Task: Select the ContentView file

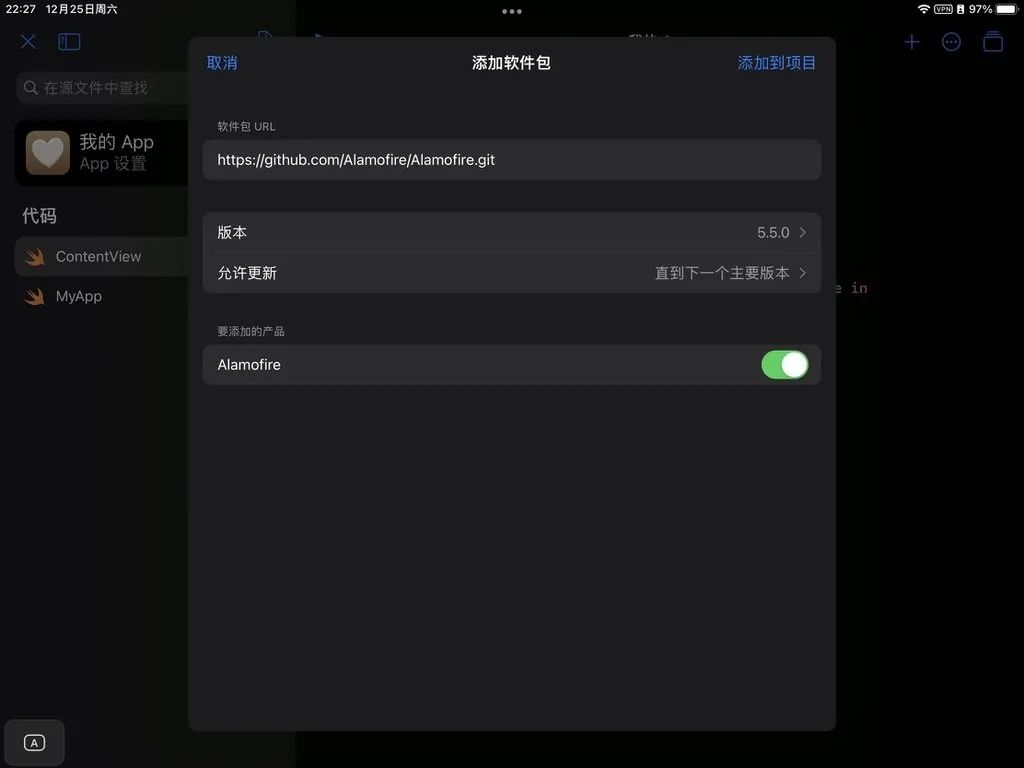Action: (102, 257)
